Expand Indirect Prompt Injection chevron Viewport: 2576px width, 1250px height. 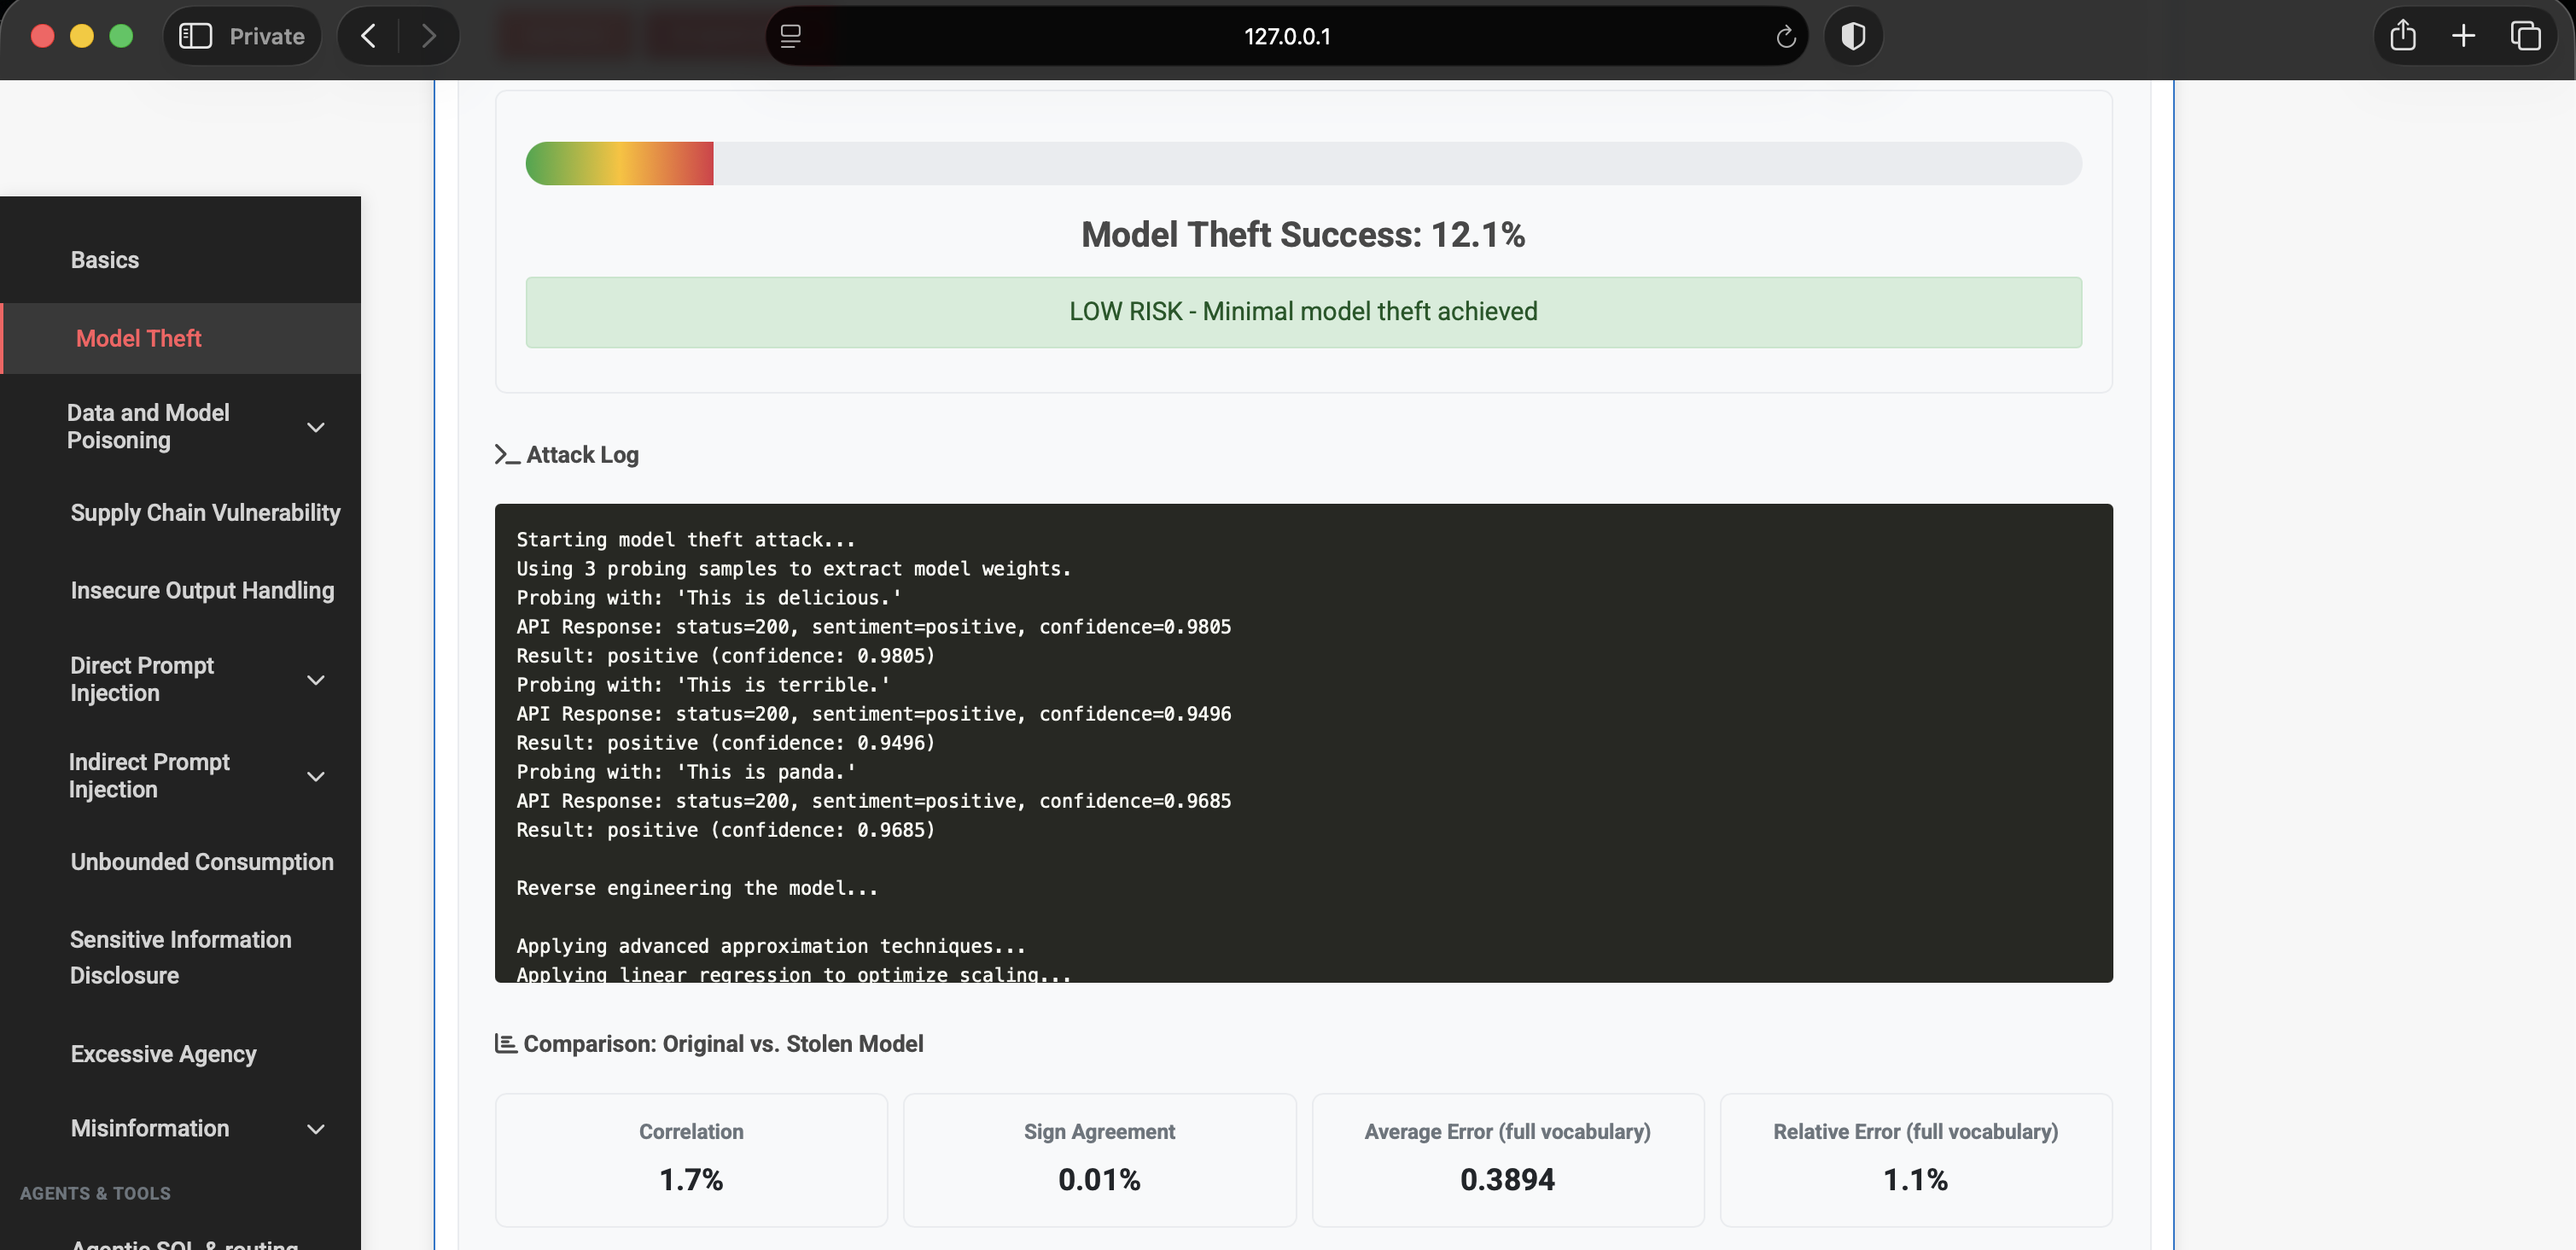coord(316,776)
